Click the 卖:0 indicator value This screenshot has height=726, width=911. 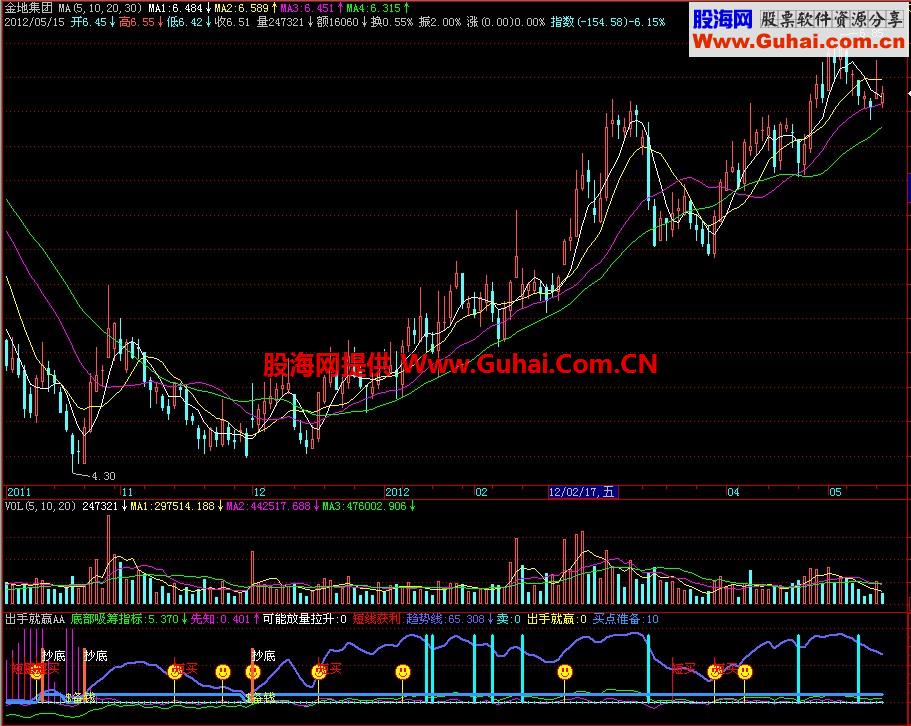click(x=508, y=619)
